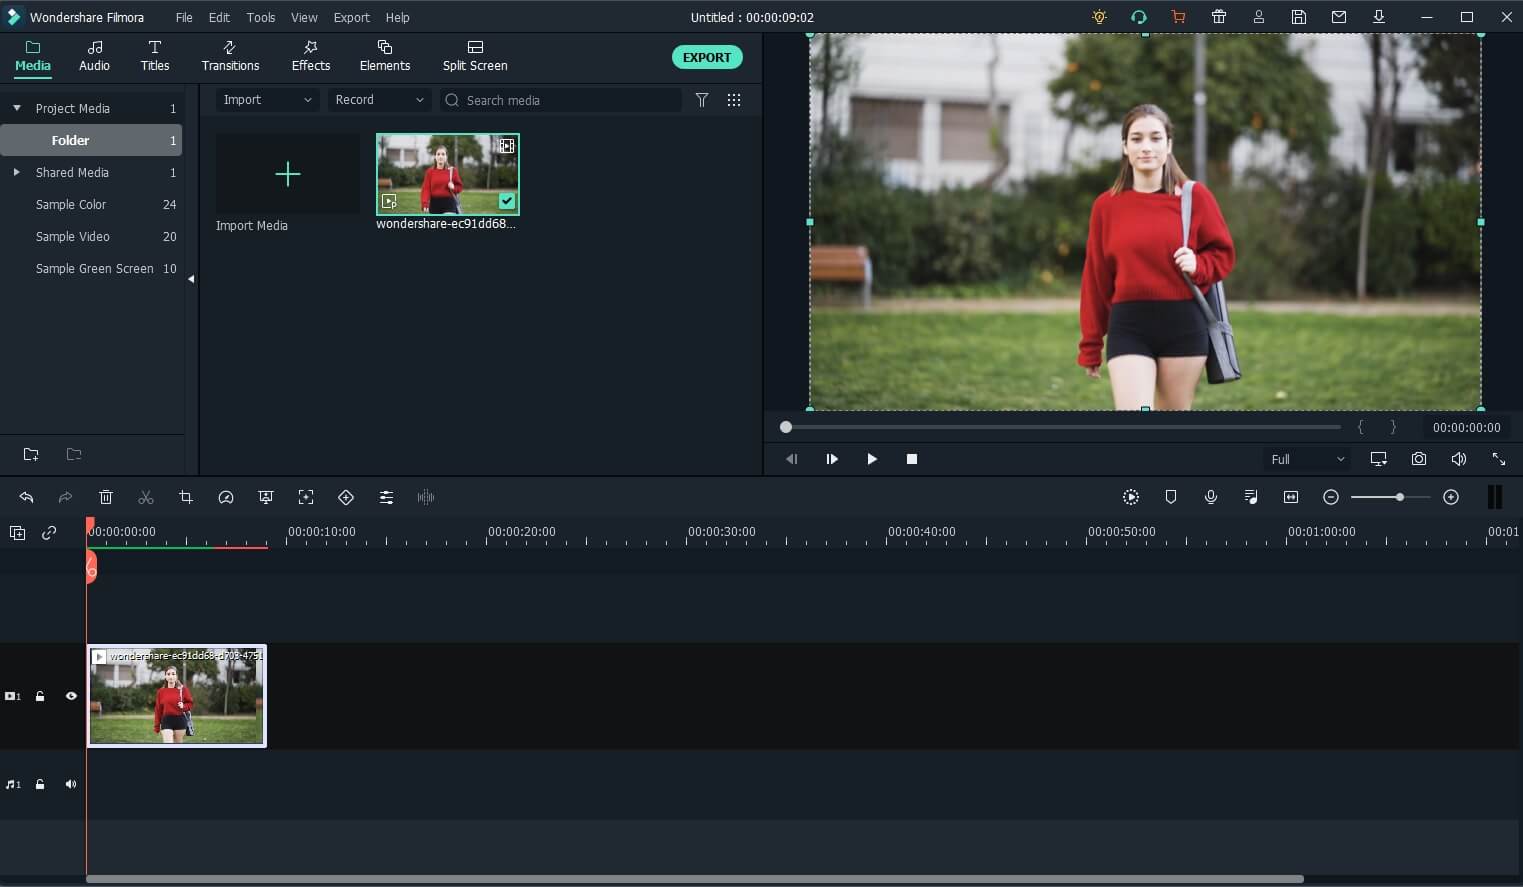Take a snapshot with the camera icon
This screenshot has height=887, width=1523.
click(1418, 459)
